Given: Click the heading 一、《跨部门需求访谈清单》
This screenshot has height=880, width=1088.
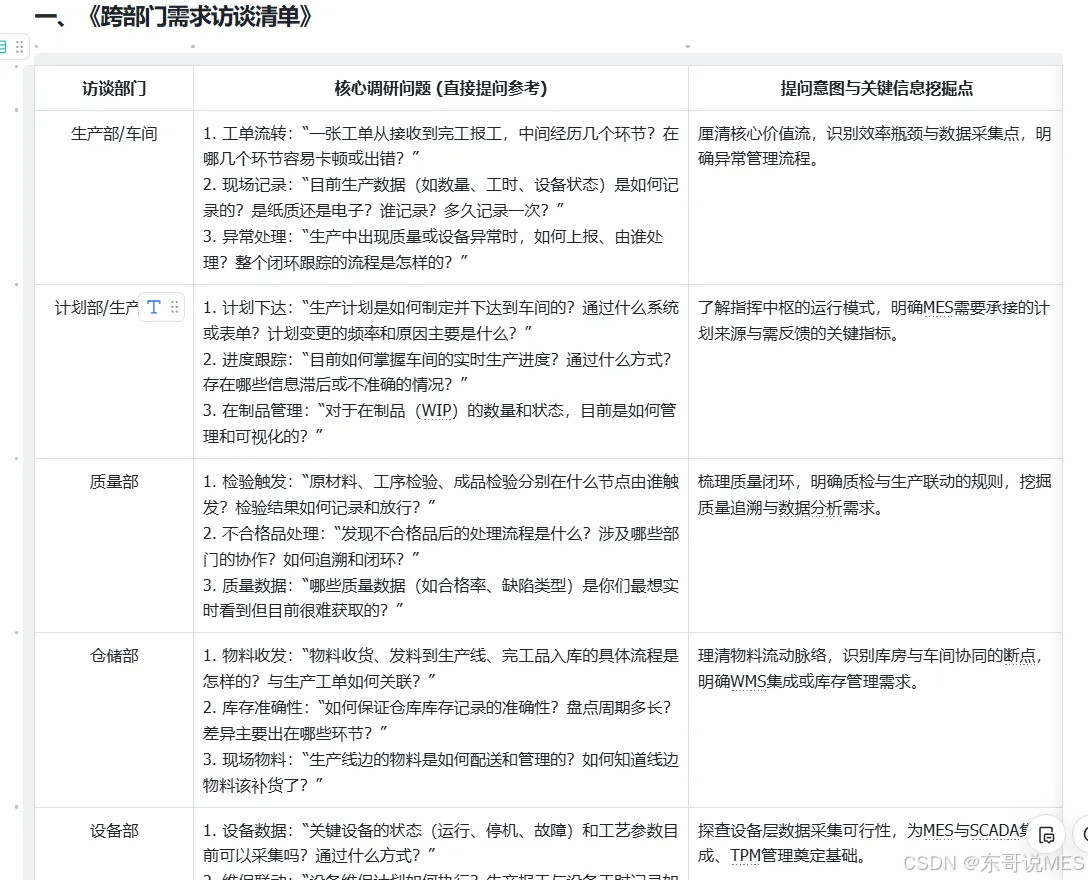Looking at the screenshot, I should click(x=172, y=16).
